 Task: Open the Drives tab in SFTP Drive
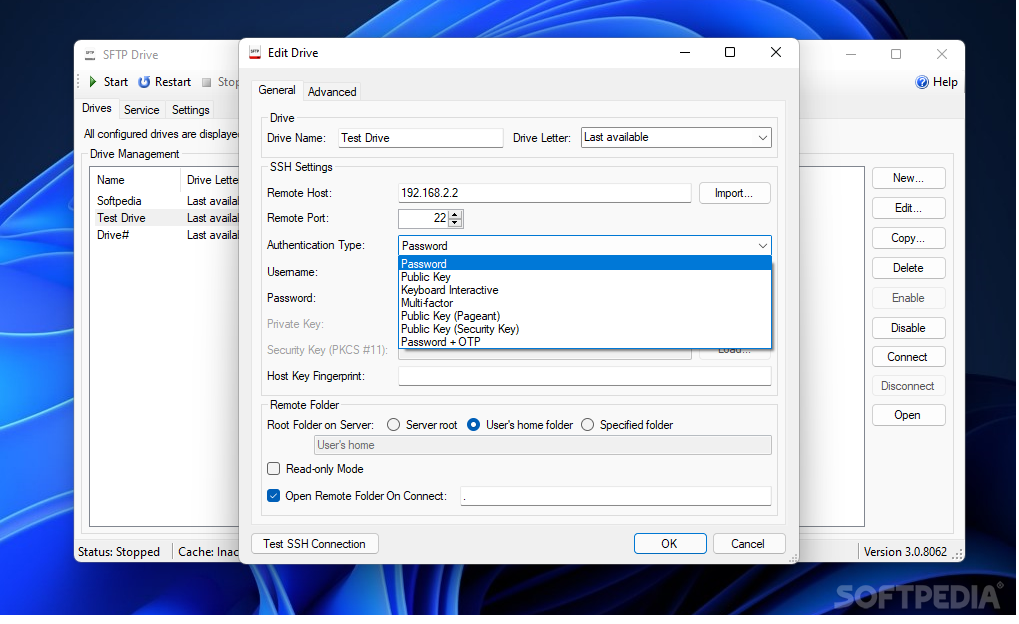[97, 108]
